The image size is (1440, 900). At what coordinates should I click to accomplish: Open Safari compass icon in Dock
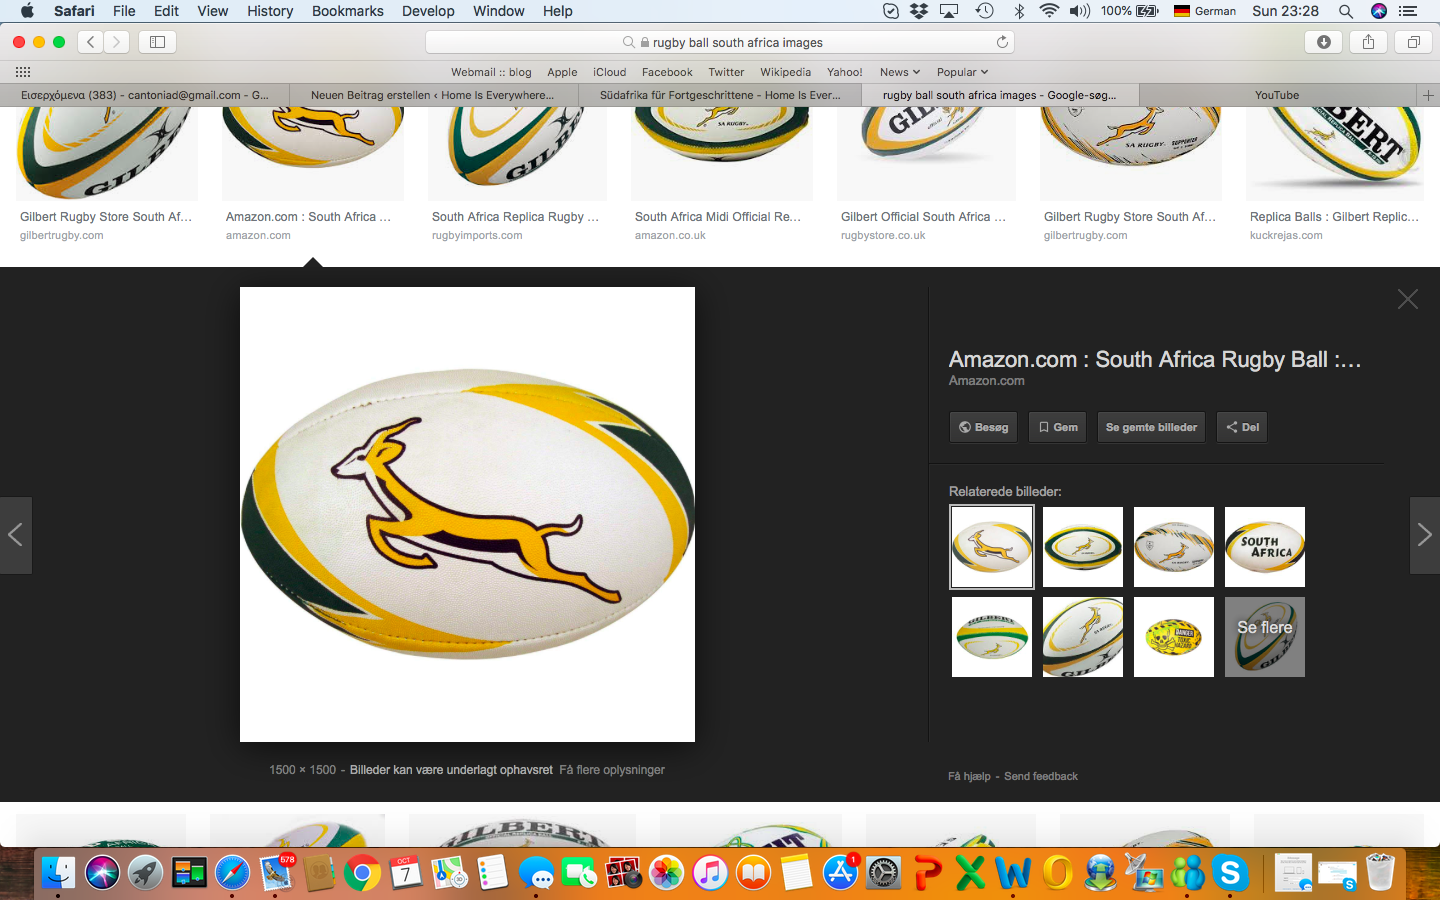[232, 873]
